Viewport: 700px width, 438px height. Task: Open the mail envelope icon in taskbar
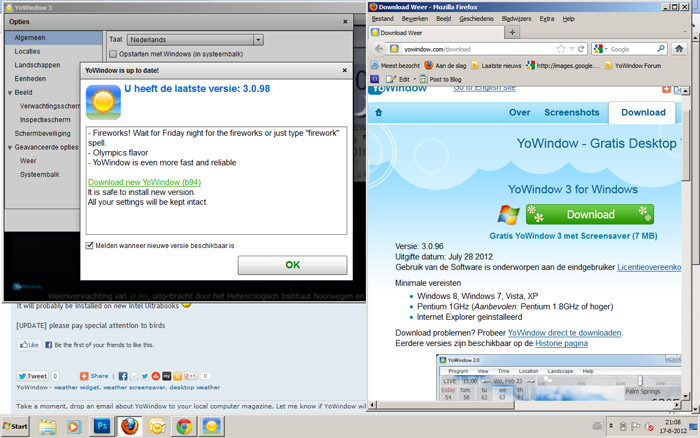pos(157,427)
